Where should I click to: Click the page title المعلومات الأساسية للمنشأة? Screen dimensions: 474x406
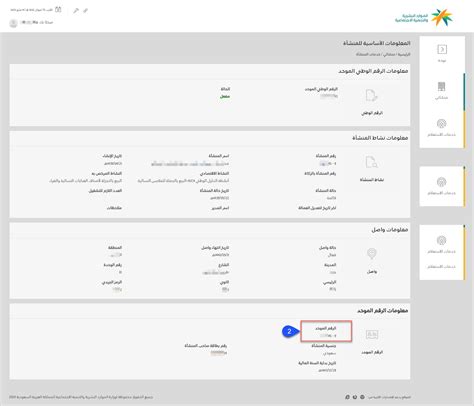(x=377, y=43)
